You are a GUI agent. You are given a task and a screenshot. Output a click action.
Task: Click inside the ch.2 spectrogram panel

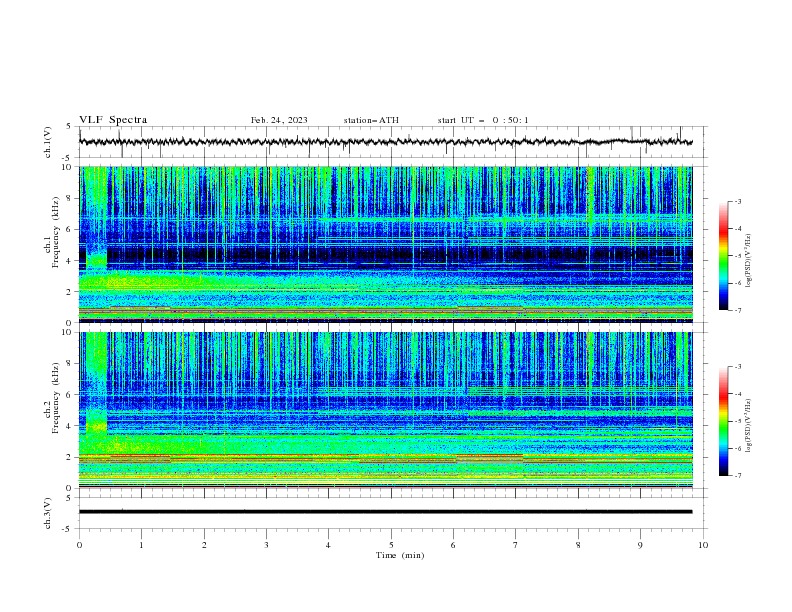(x=385, y=410)
